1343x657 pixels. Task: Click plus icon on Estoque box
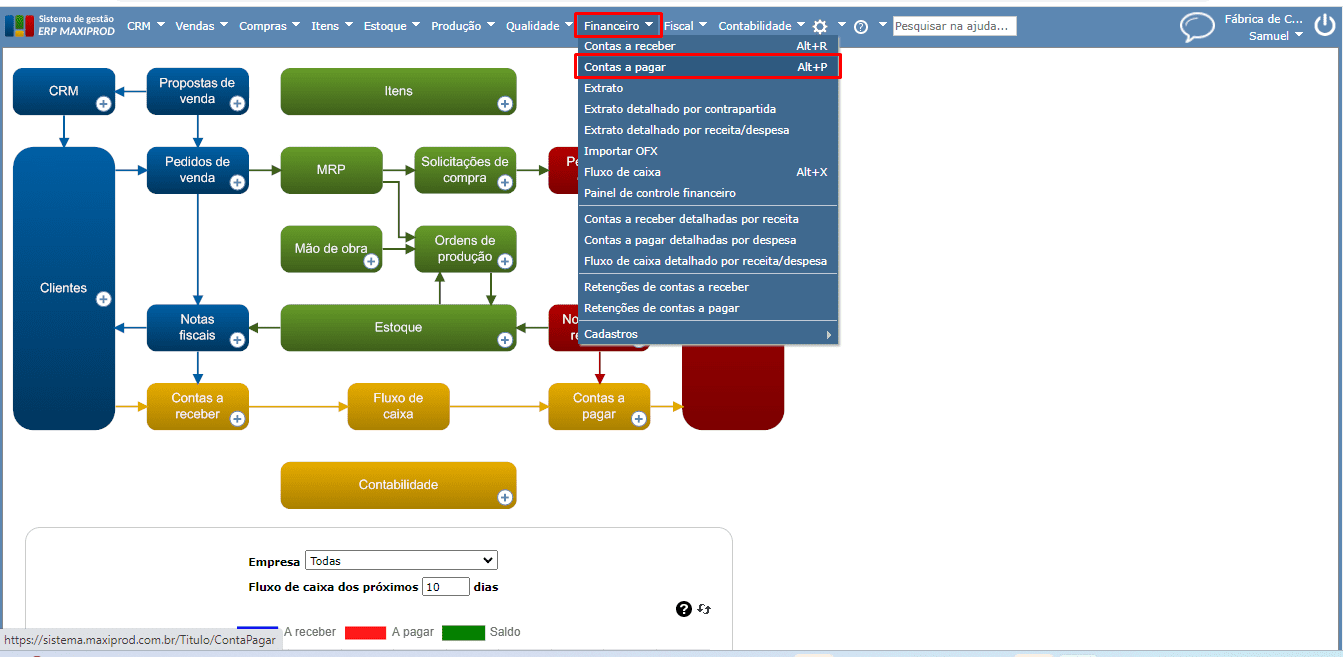pyautogui.click(x=505, y=340)
